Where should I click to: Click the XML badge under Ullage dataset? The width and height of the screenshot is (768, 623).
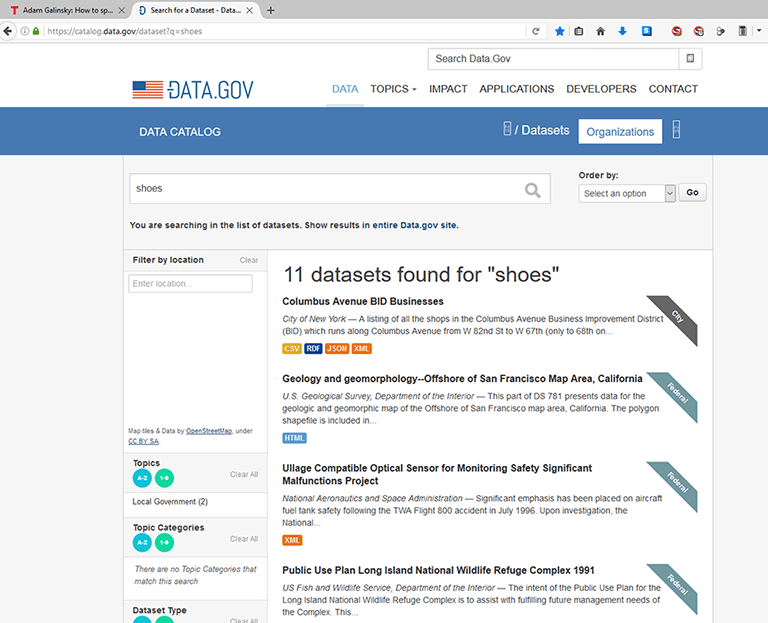point(292,540)
